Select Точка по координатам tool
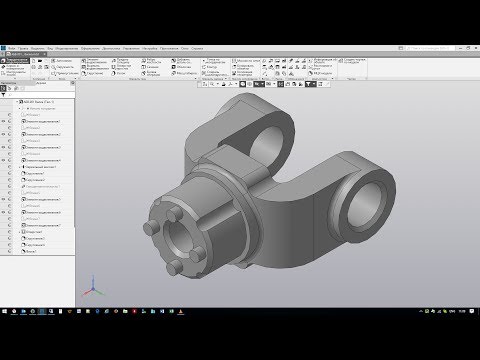This screenshot has width=480, height=360. tap(214, 61)
